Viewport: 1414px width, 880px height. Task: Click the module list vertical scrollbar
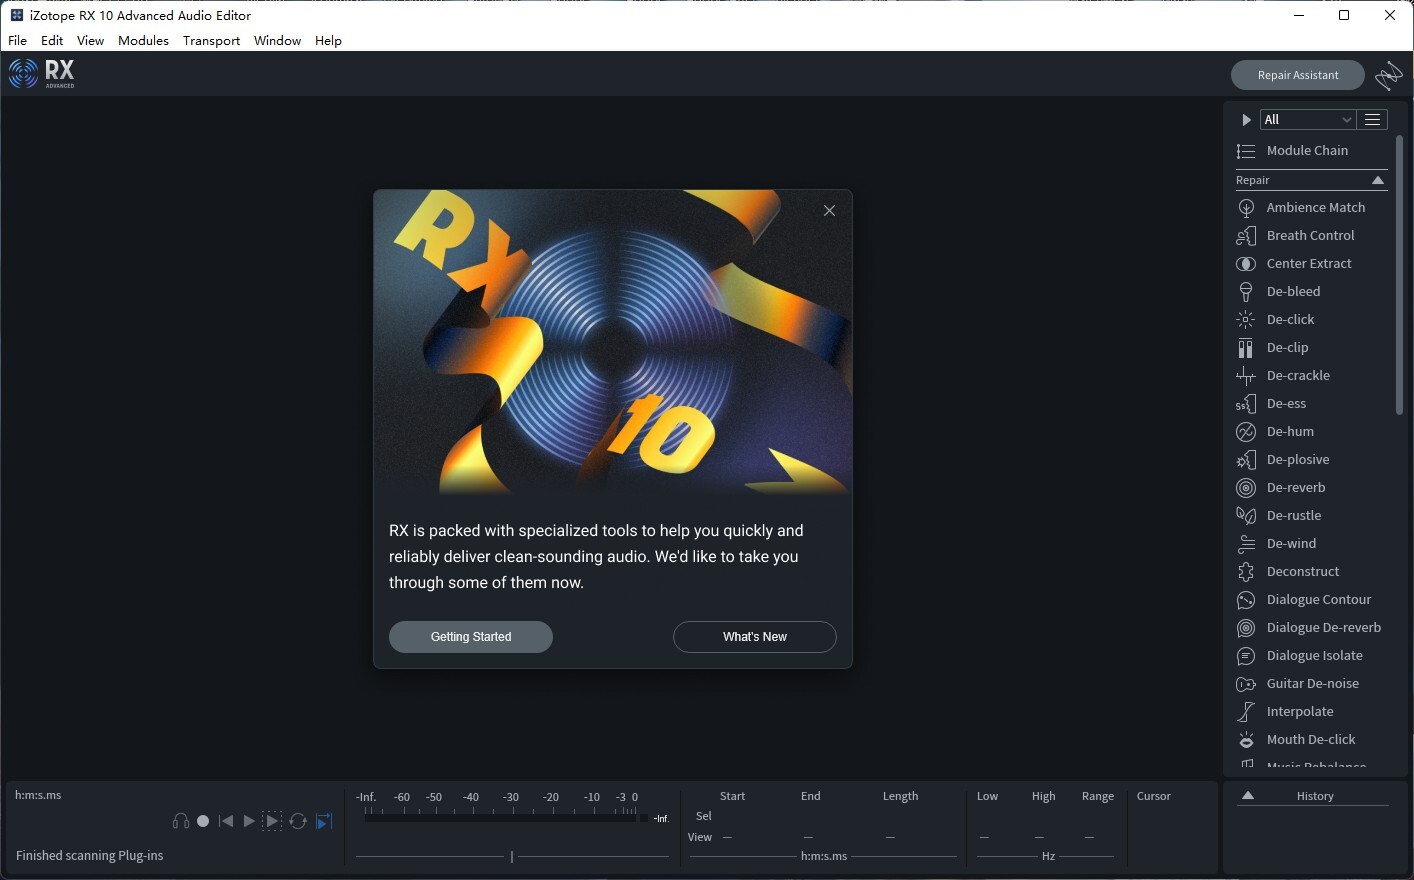1400,275
